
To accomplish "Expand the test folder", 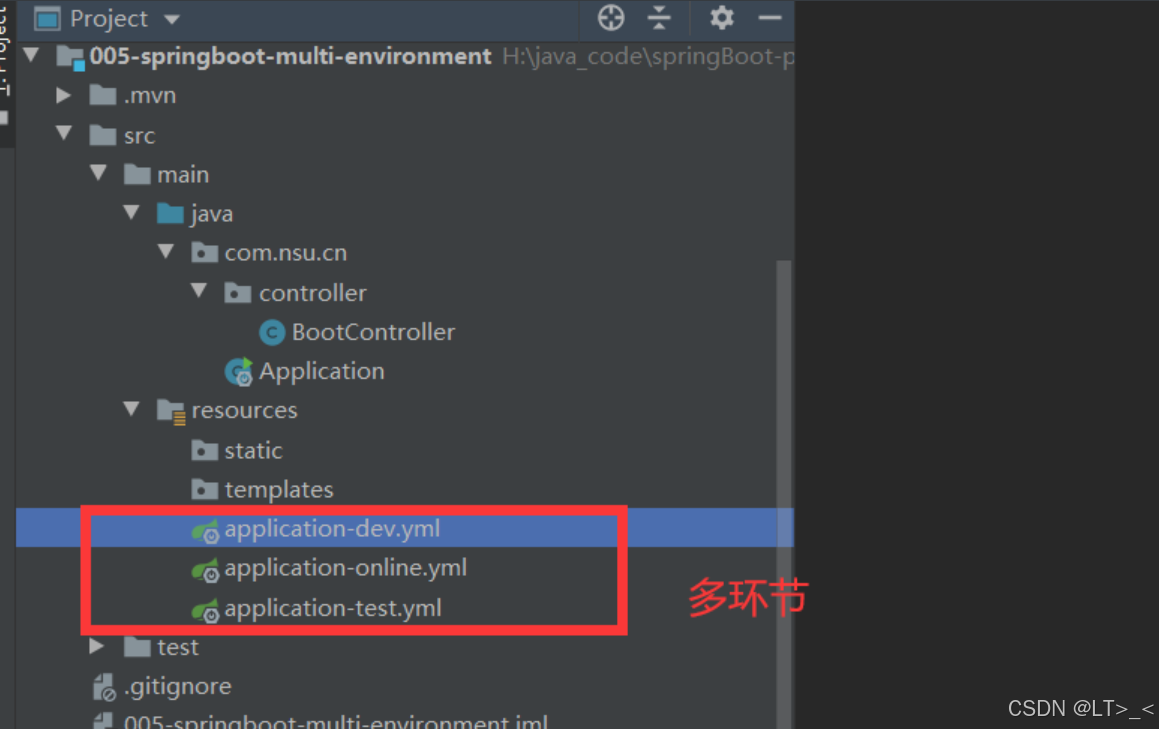I will point(96,647).
